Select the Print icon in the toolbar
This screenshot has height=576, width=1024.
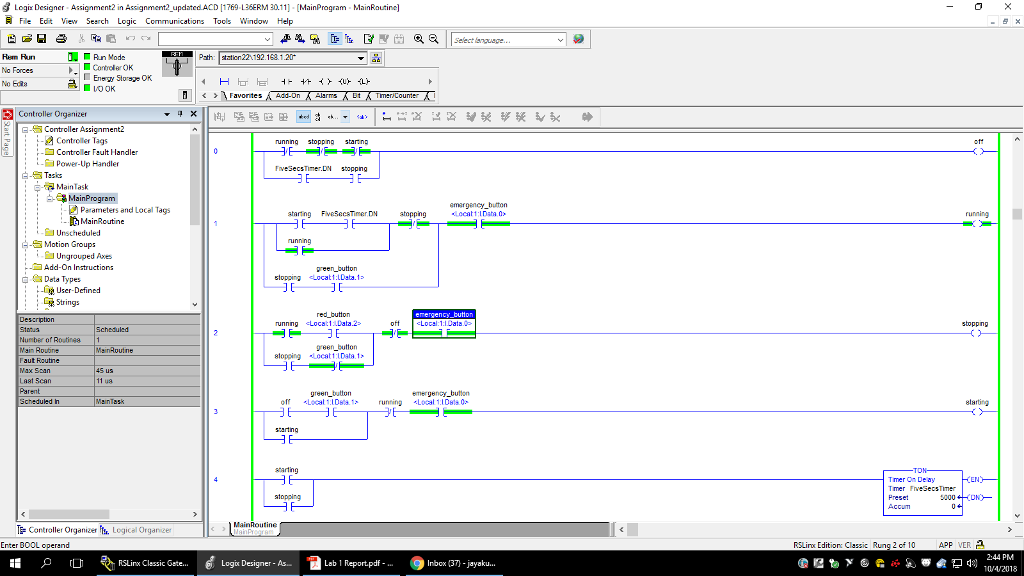coord(61,38)
